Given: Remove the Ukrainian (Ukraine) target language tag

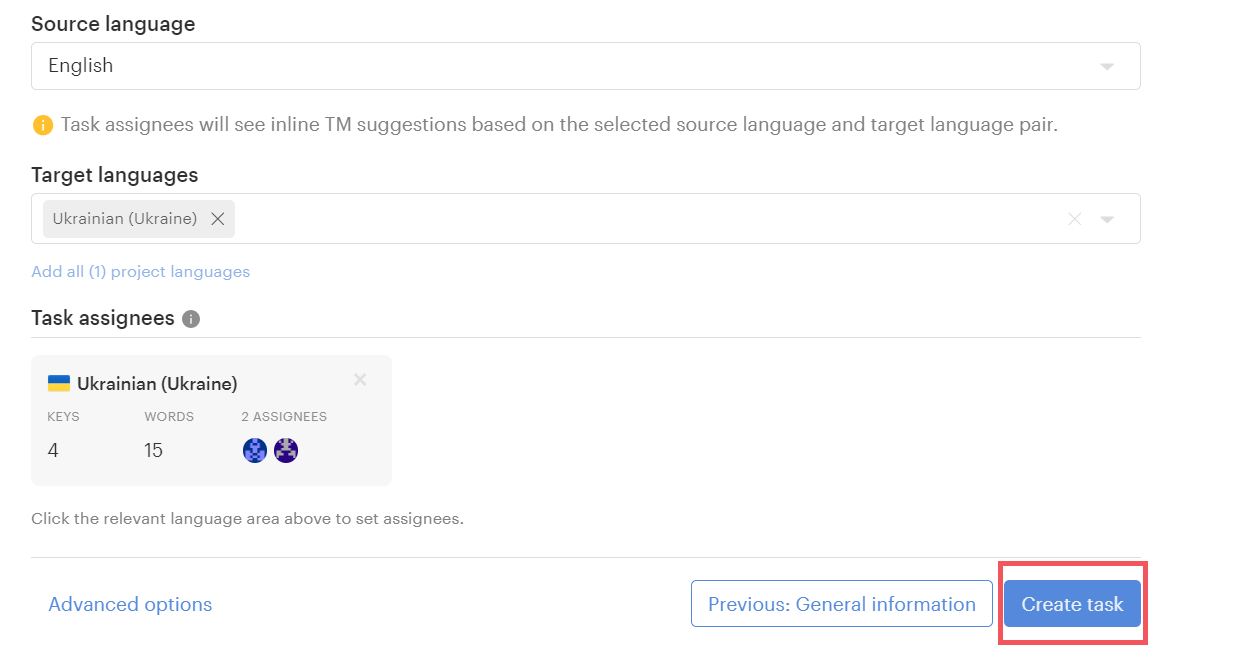Looking at the screenshot, I should [x=217, y=219].
